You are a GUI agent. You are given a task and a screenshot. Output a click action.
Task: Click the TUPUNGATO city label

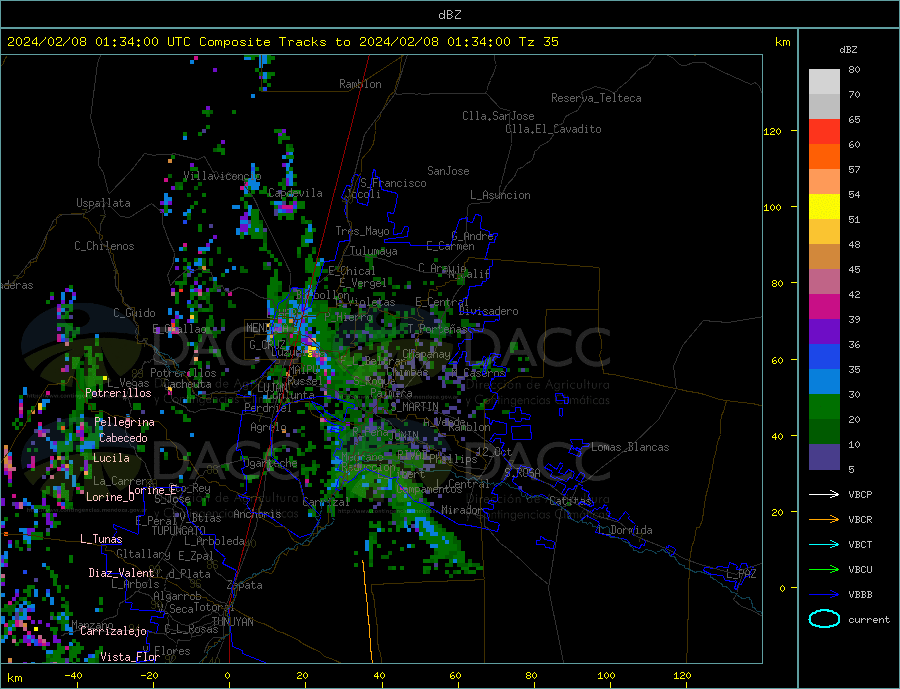pos(179,531)
